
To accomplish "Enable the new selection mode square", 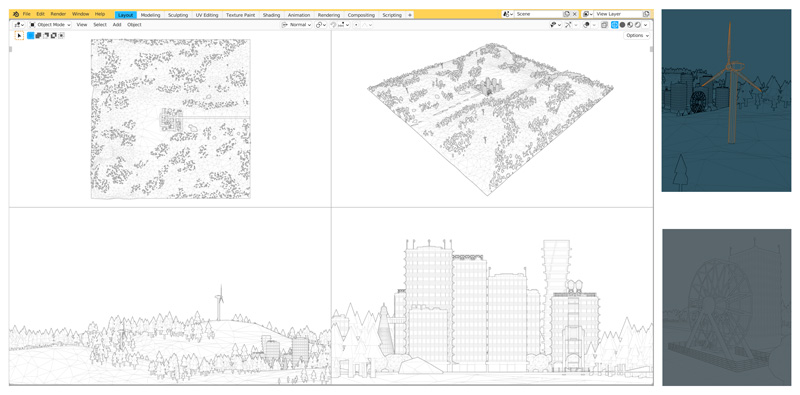I will click(x=31, y=35).
